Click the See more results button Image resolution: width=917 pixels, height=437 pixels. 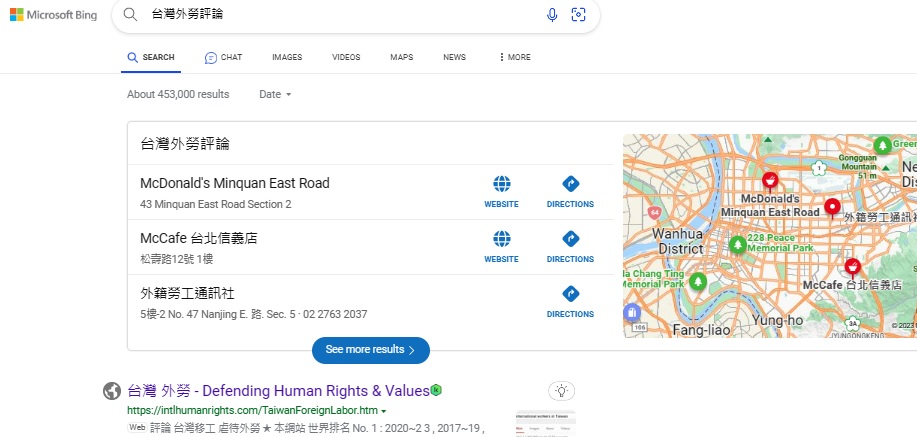pos(371,350)
